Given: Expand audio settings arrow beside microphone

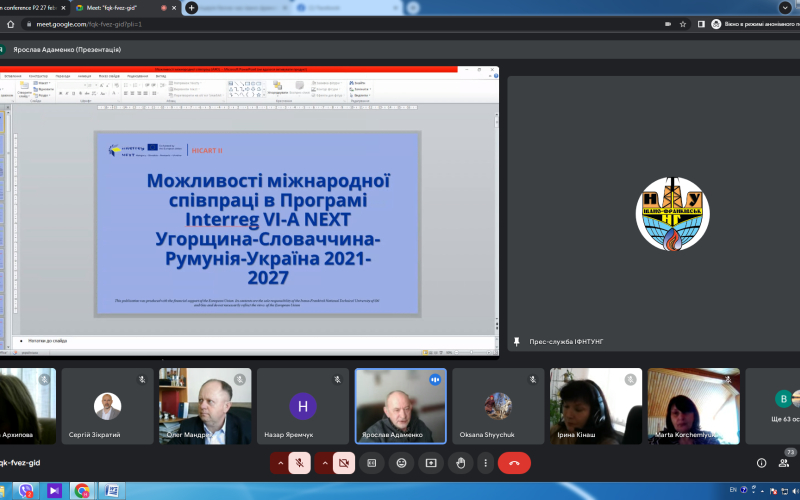Looking at the screenshot, I should (x=280, y=463).
